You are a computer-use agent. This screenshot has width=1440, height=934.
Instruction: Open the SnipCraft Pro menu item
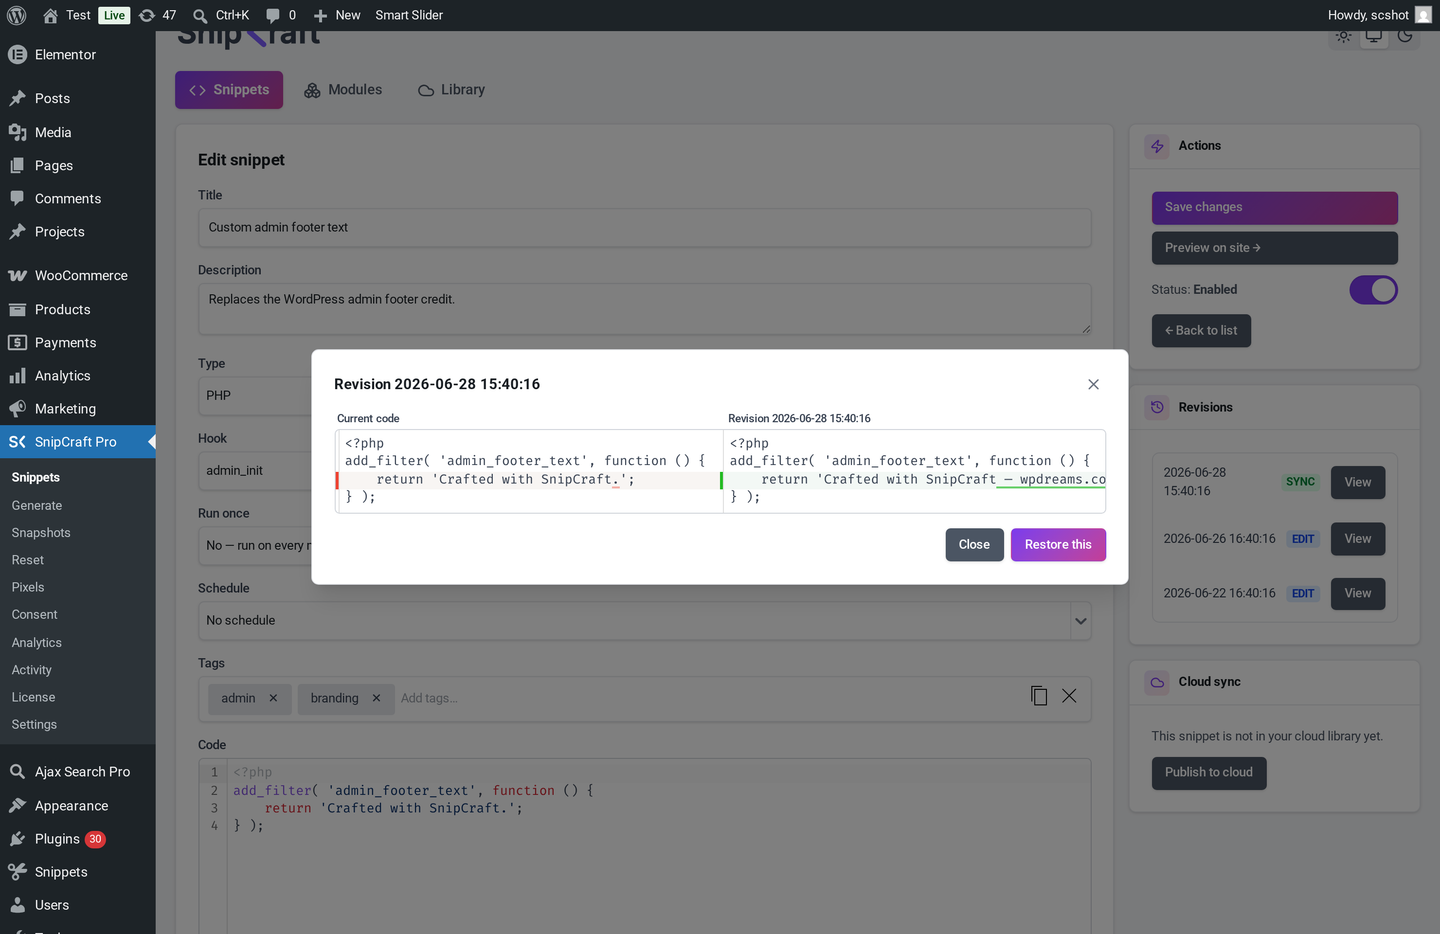pos(77,442)
